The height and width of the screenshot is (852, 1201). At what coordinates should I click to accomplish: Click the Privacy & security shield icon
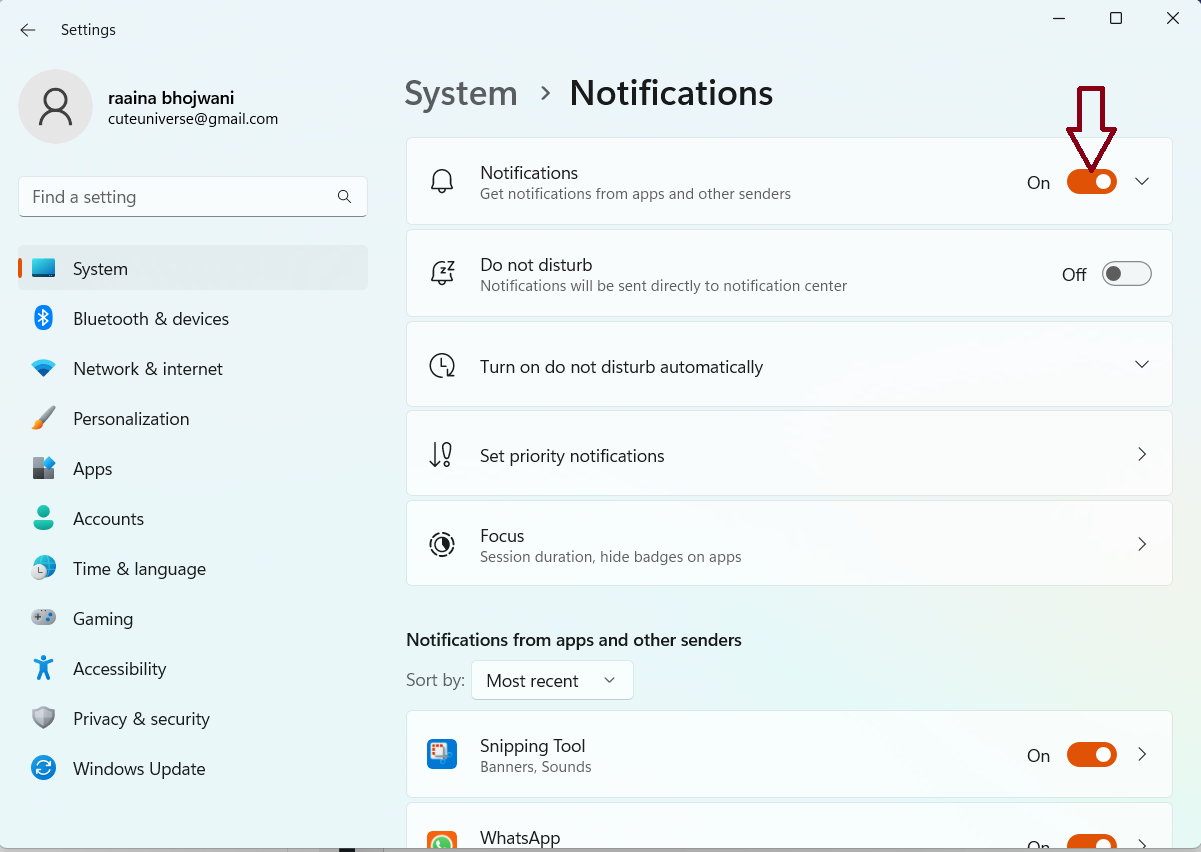click(43, 718)
